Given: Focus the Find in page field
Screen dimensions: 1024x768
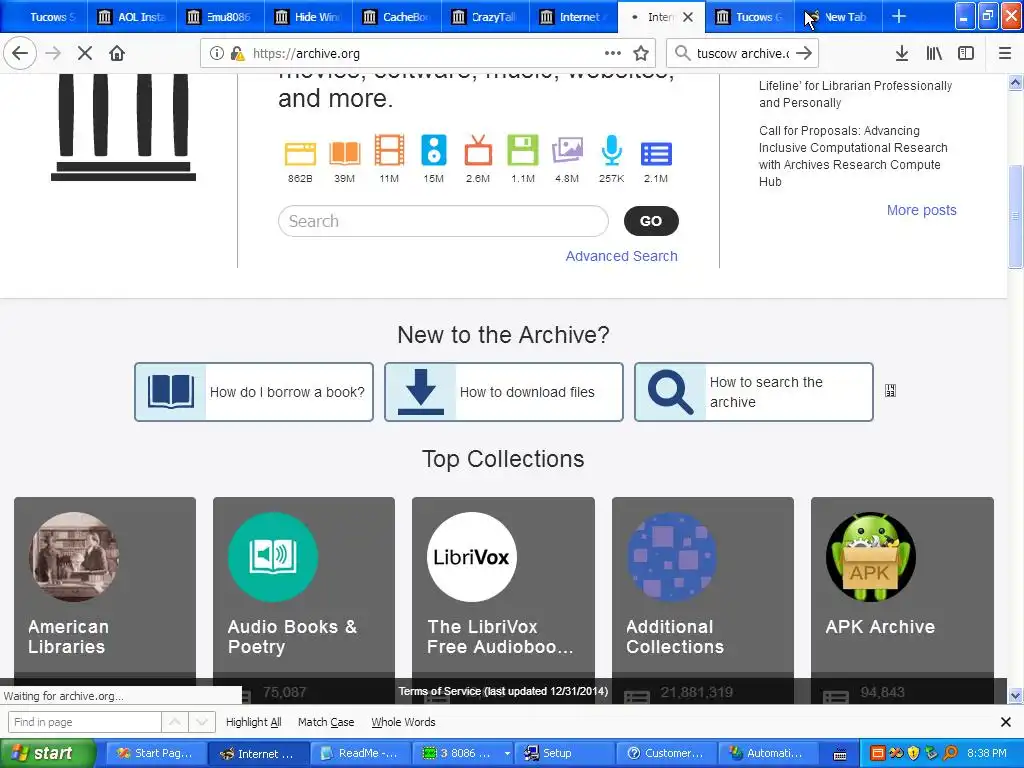Looking at the screenshot, I should point(84,722).
